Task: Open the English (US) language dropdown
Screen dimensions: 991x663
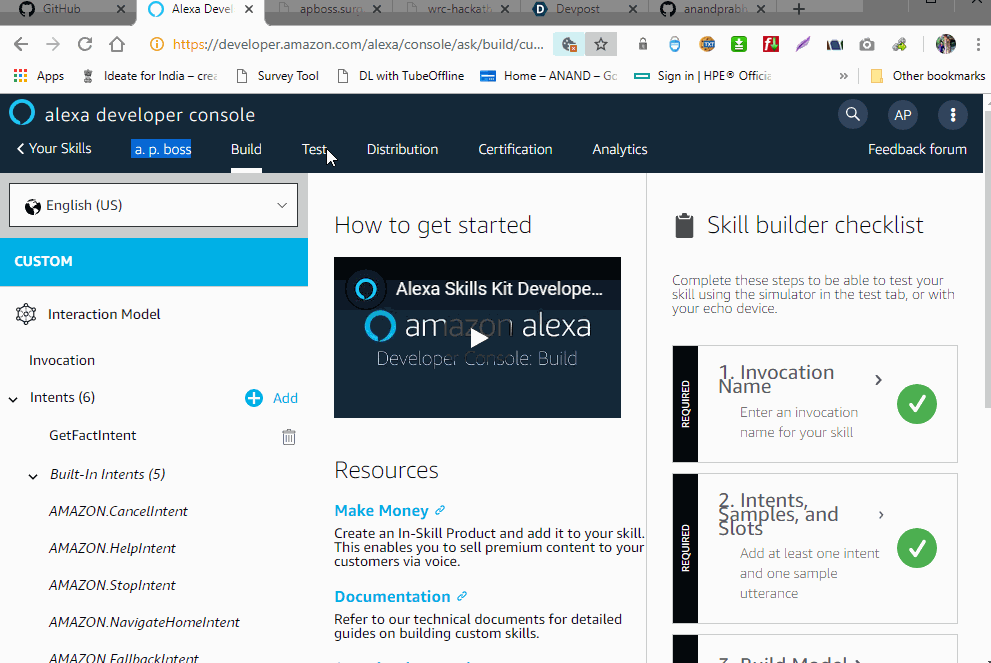Action: point(153,205)
